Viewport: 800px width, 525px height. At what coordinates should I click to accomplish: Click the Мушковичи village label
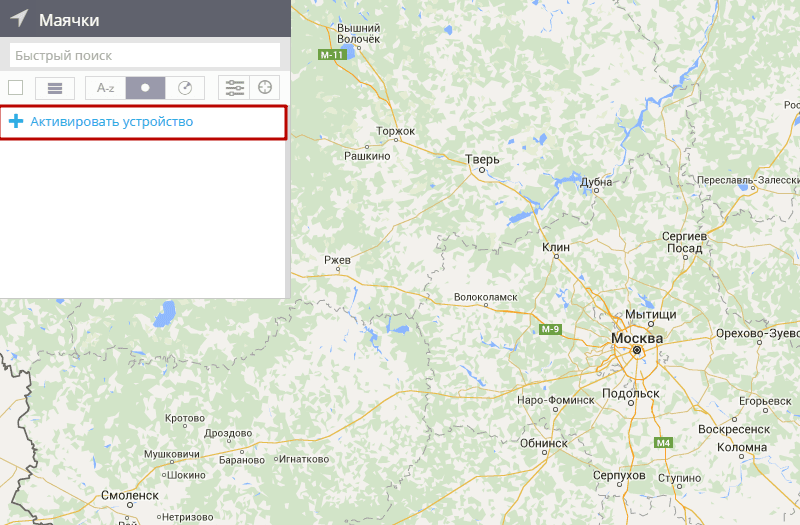[x=172, y=454]
